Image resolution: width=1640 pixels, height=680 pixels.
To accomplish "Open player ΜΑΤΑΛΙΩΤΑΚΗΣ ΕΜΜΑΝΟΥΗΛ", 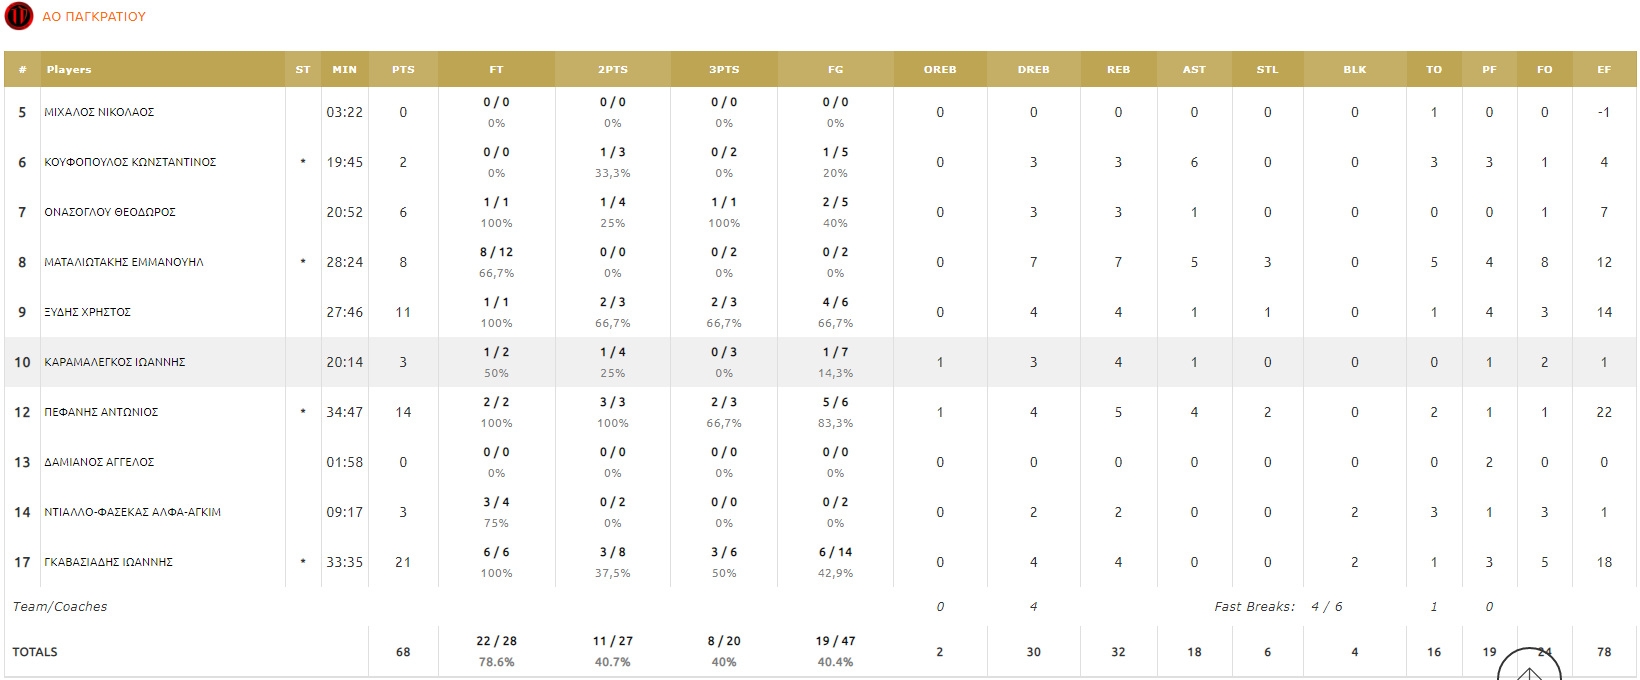I will pyautogui.click(x=124, y=262).
